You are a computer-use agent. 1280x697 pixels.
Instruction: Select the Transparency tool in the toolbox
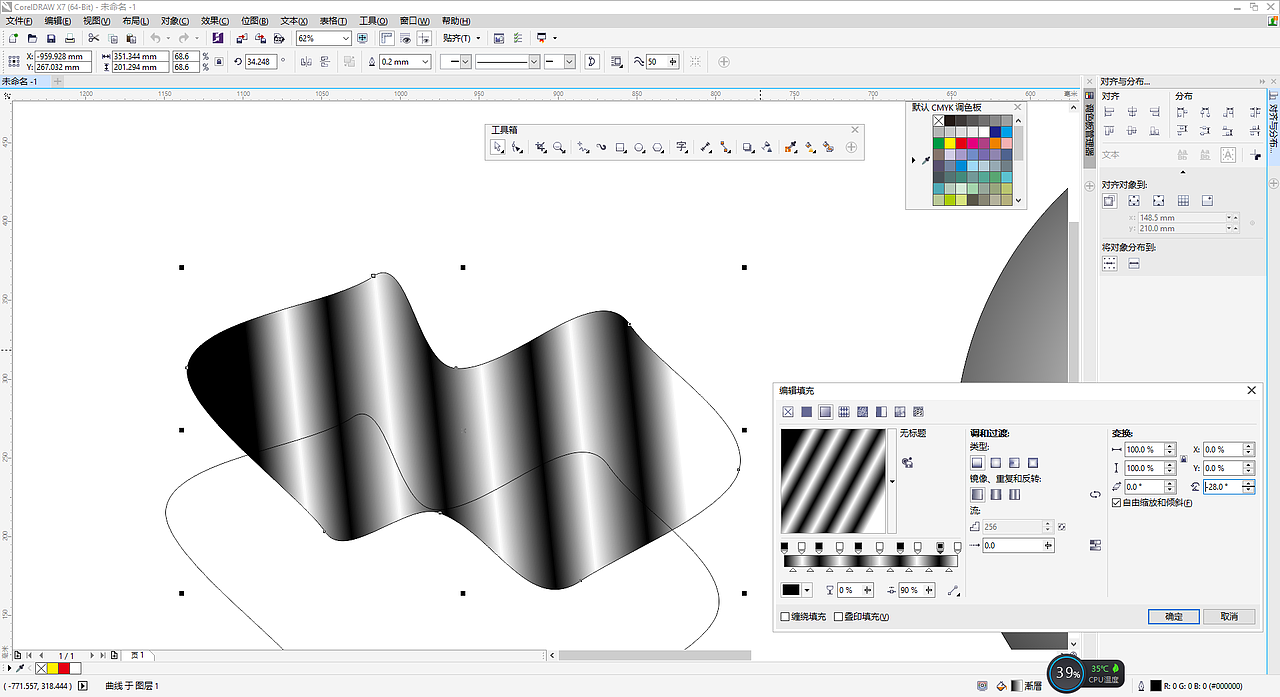coord(767,147)
